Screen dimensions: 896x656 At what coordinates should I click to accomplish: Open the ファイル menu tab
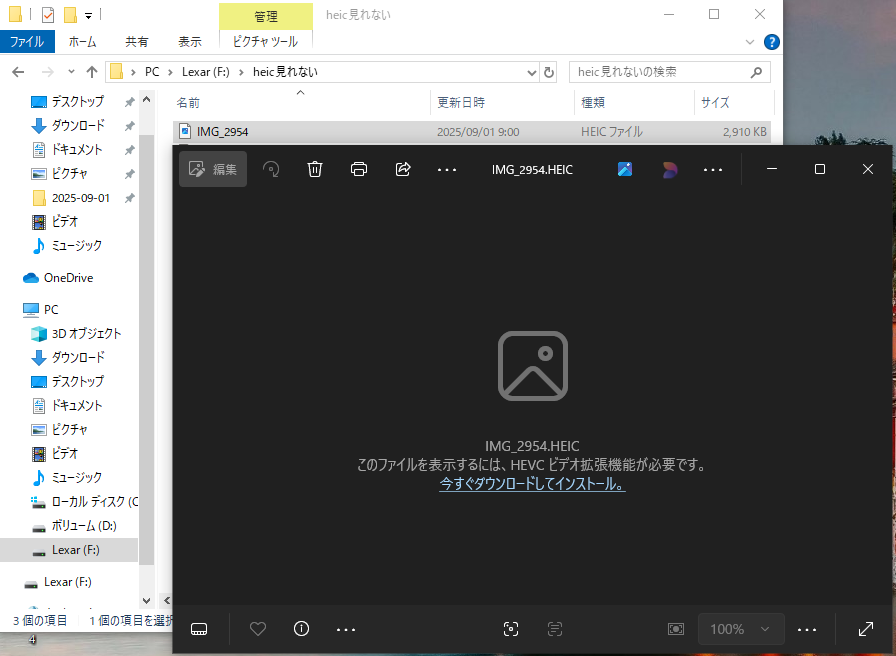pos(26,42)
